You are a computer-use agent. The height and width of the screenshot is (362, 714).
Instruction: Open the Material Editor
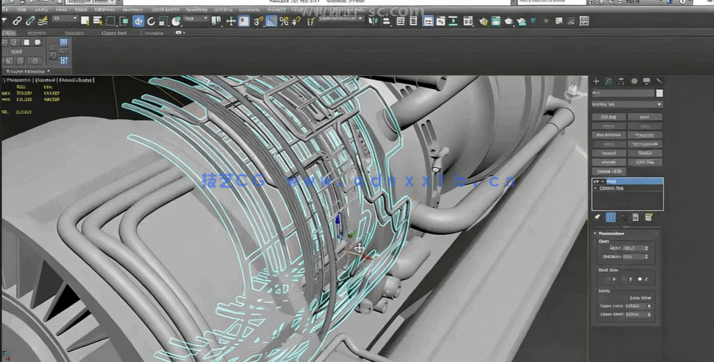coord(468,21)
